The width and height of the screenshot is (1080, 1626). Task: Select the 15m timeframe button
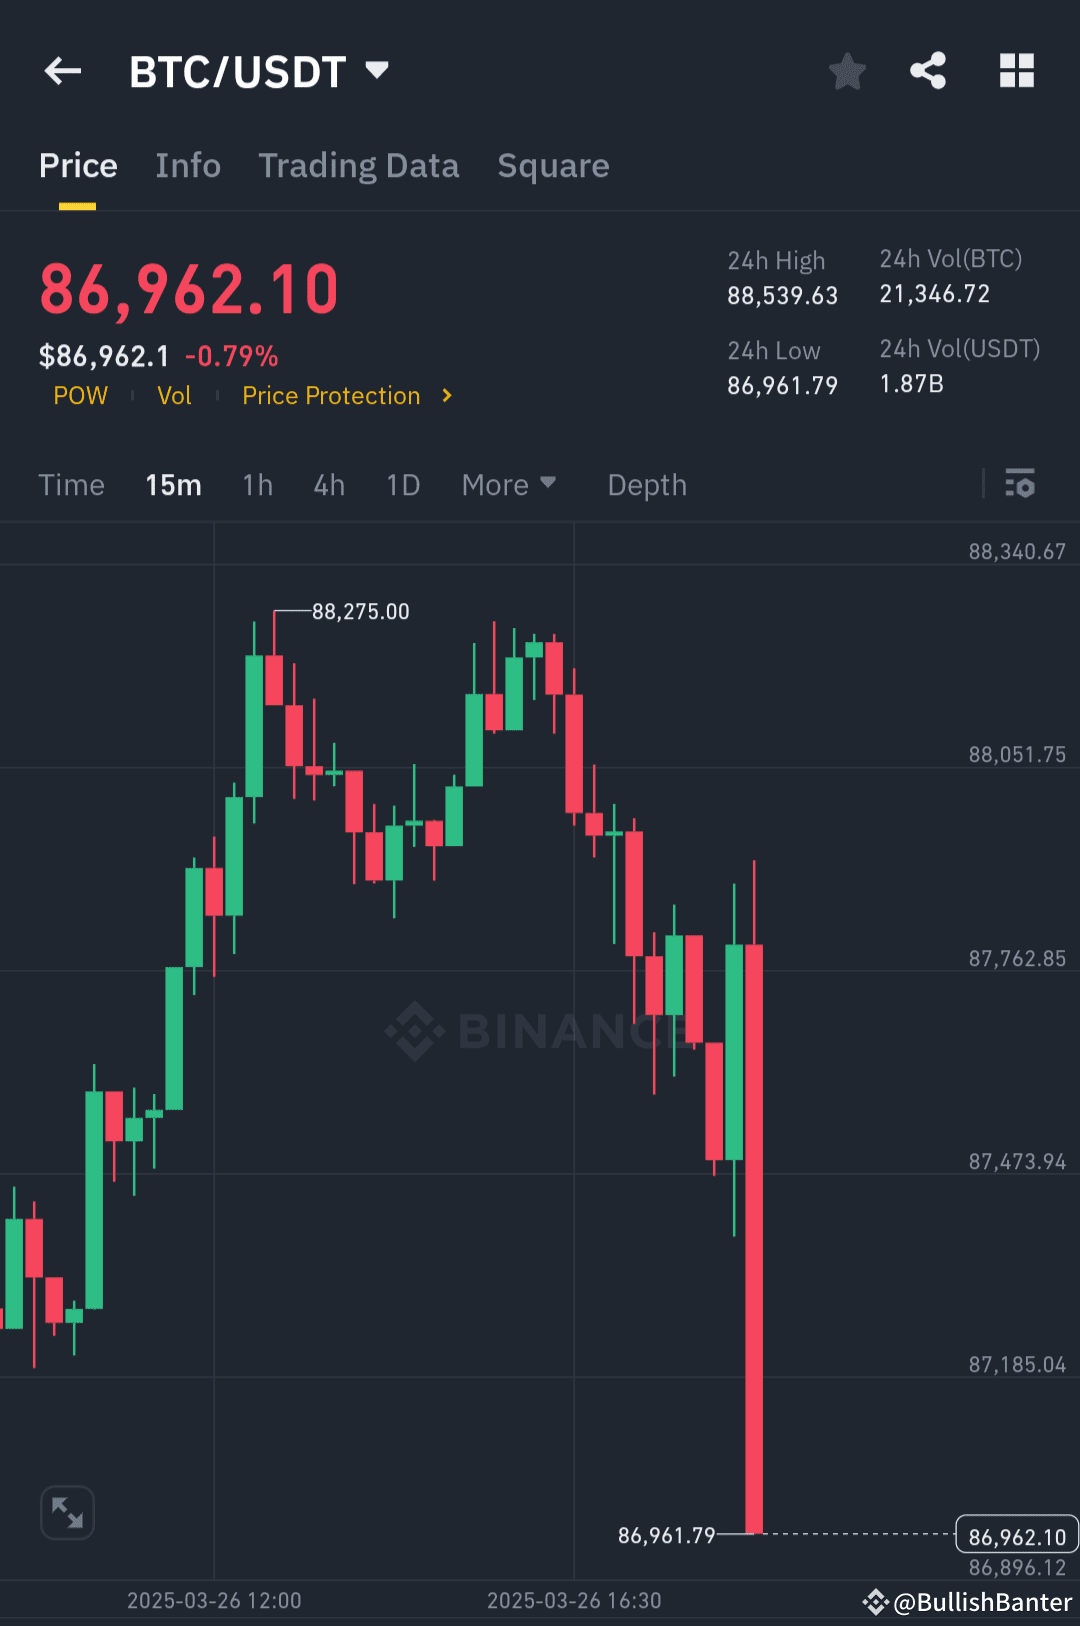173,484
